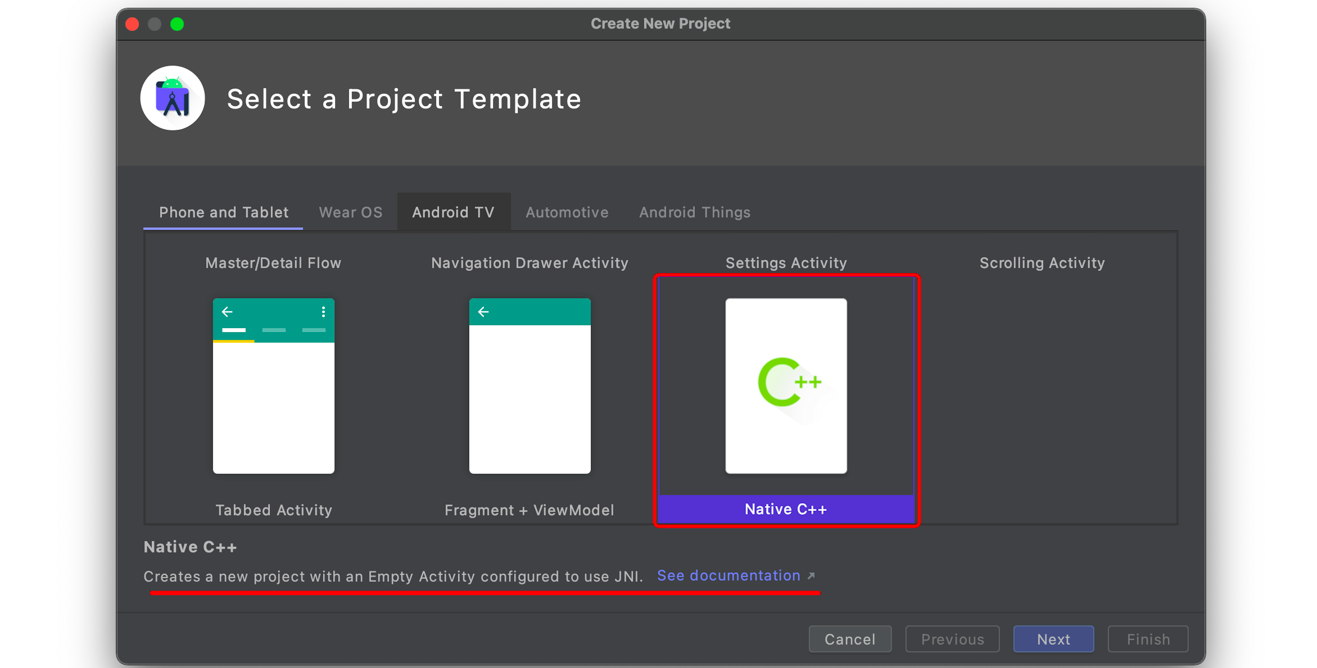Click the Android Studio logo icon
The width and height of the screenshot is (1317, 668).
tap(173, 98)
